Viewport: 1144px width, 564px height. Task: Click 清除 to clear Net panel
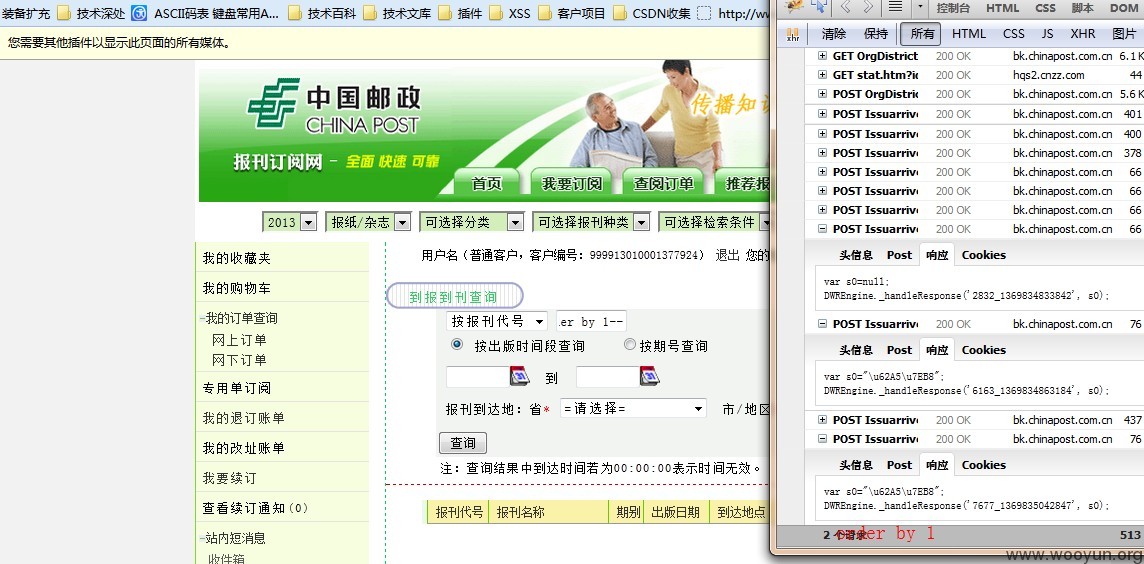click(x=833, y=34)
